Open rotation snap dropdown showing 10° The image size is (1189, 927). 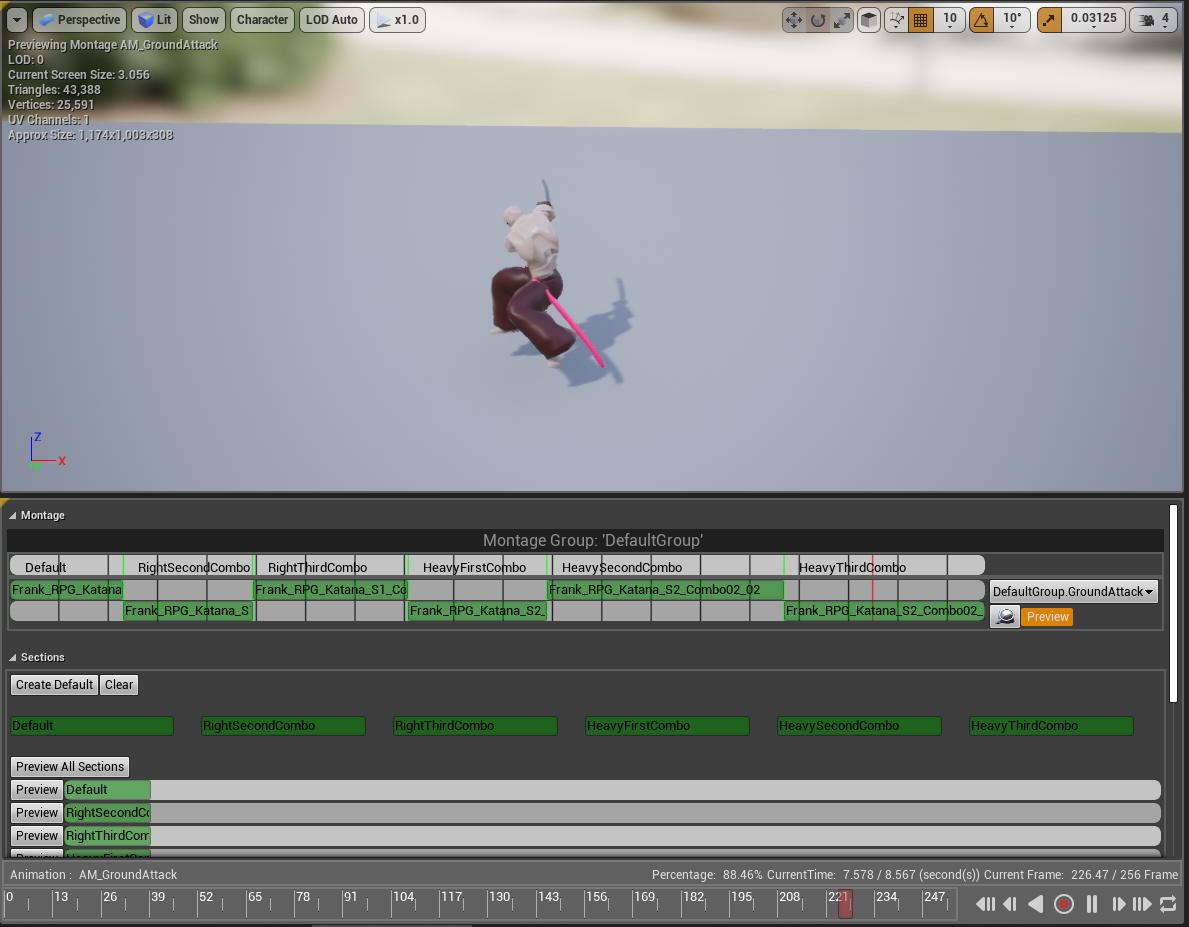pyautogui.click(x=1012, y=20)
